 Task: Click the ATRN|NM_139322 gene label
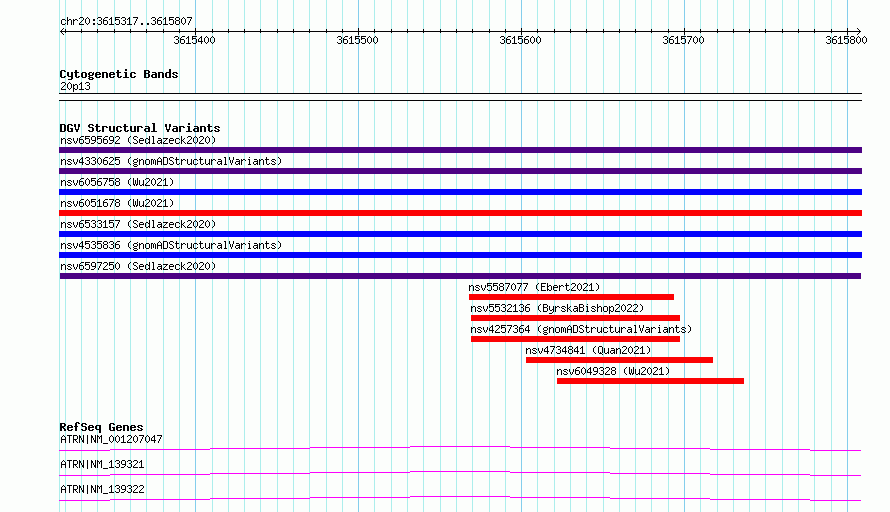tap(102, 489)
